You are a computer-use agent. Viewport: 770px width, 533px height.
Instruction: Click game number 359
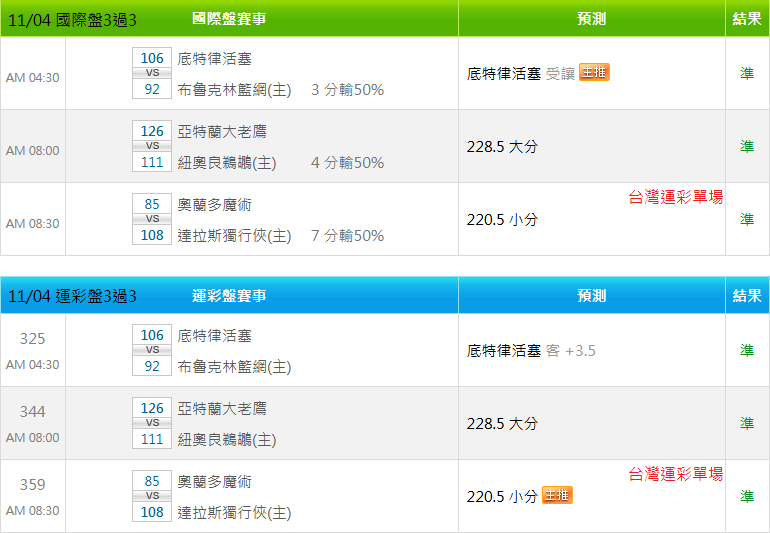32,484
